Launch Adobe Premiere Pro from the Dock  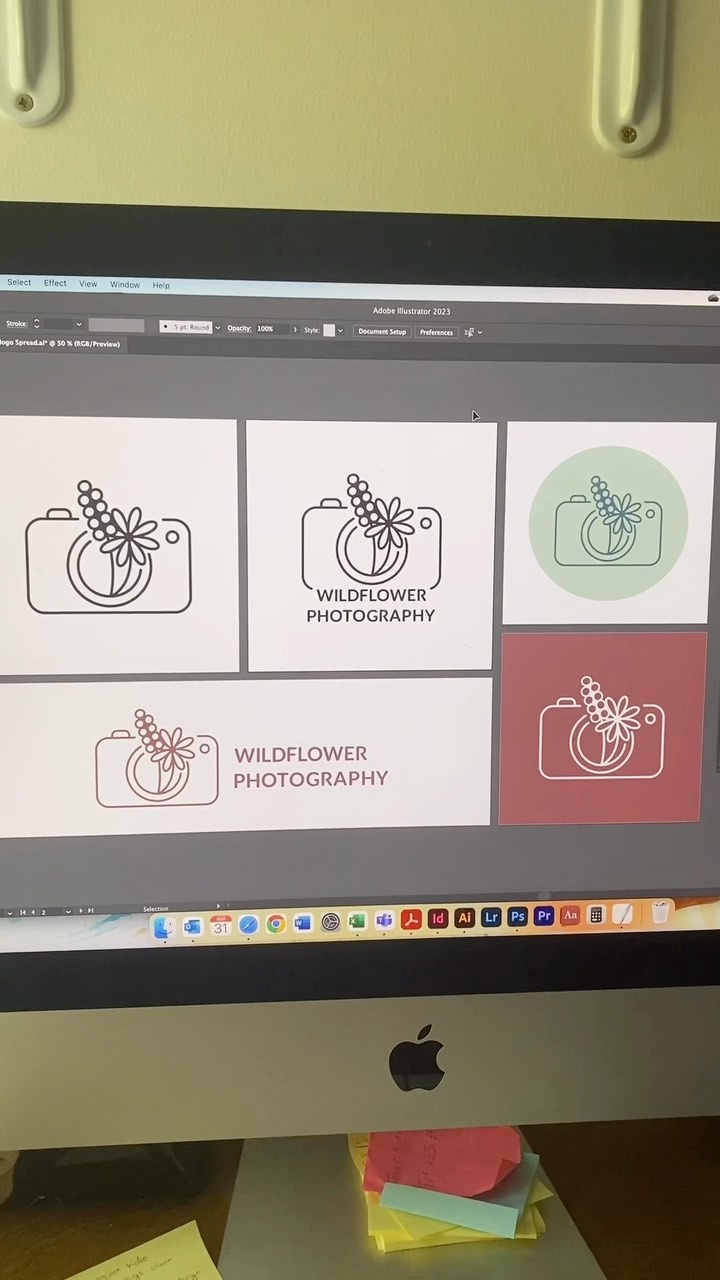[x=544, y=915]
